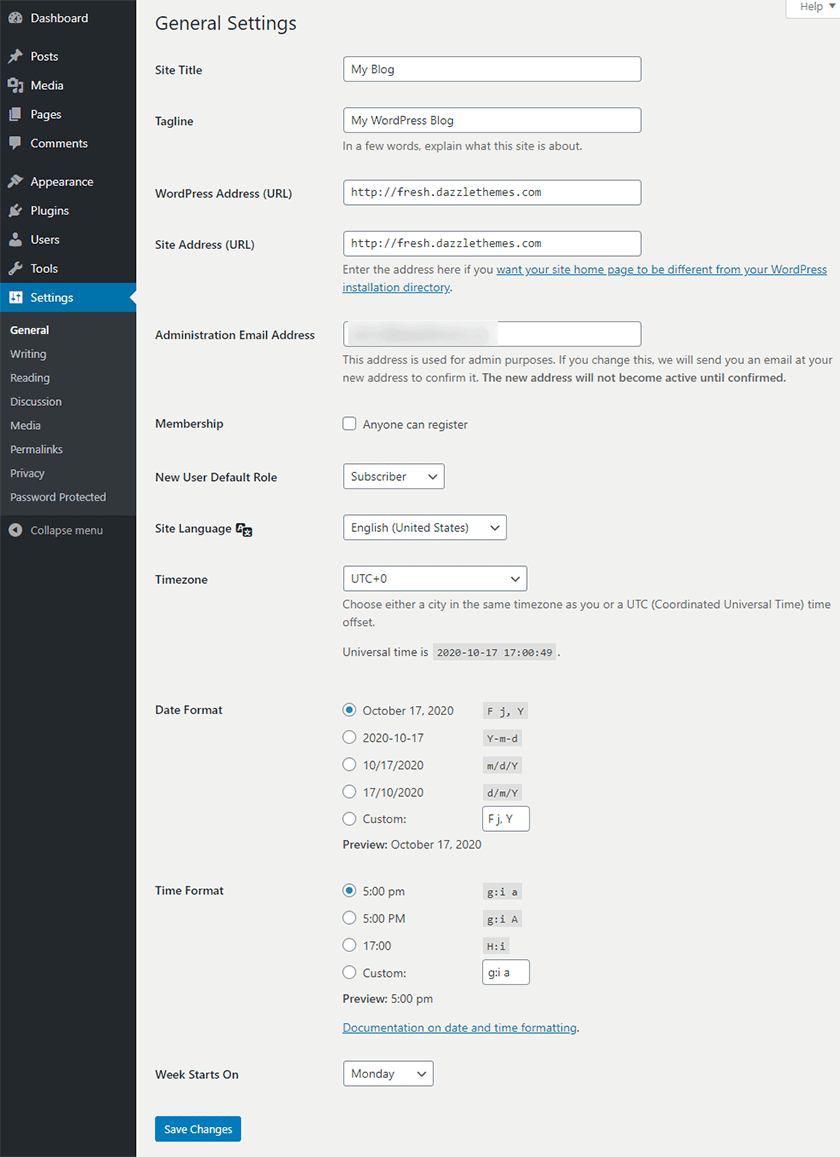The width and height of the screenshot is (840, 1157).
Task: Click the Media library icon in the top sidebar group
Action: (x=16, y=86)
